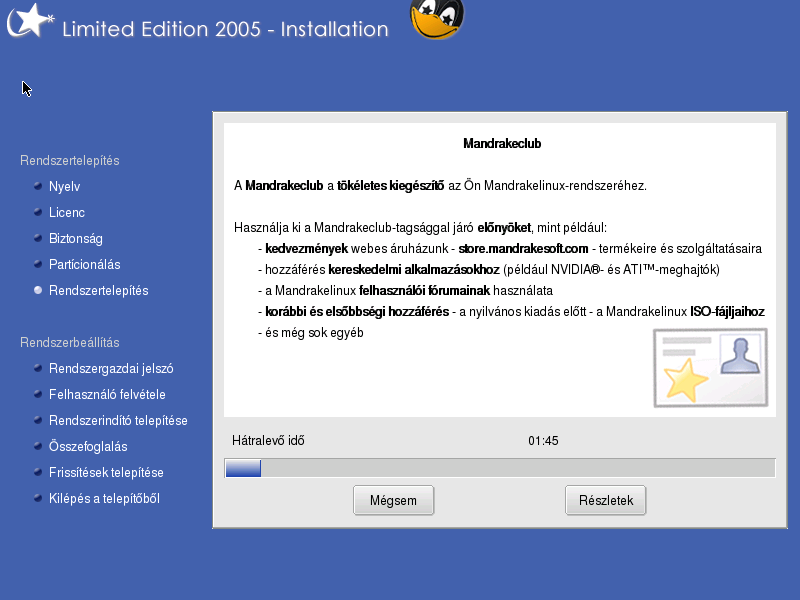Click the Hátralevő idő label

pyautogui.click(x=268, y=441)
